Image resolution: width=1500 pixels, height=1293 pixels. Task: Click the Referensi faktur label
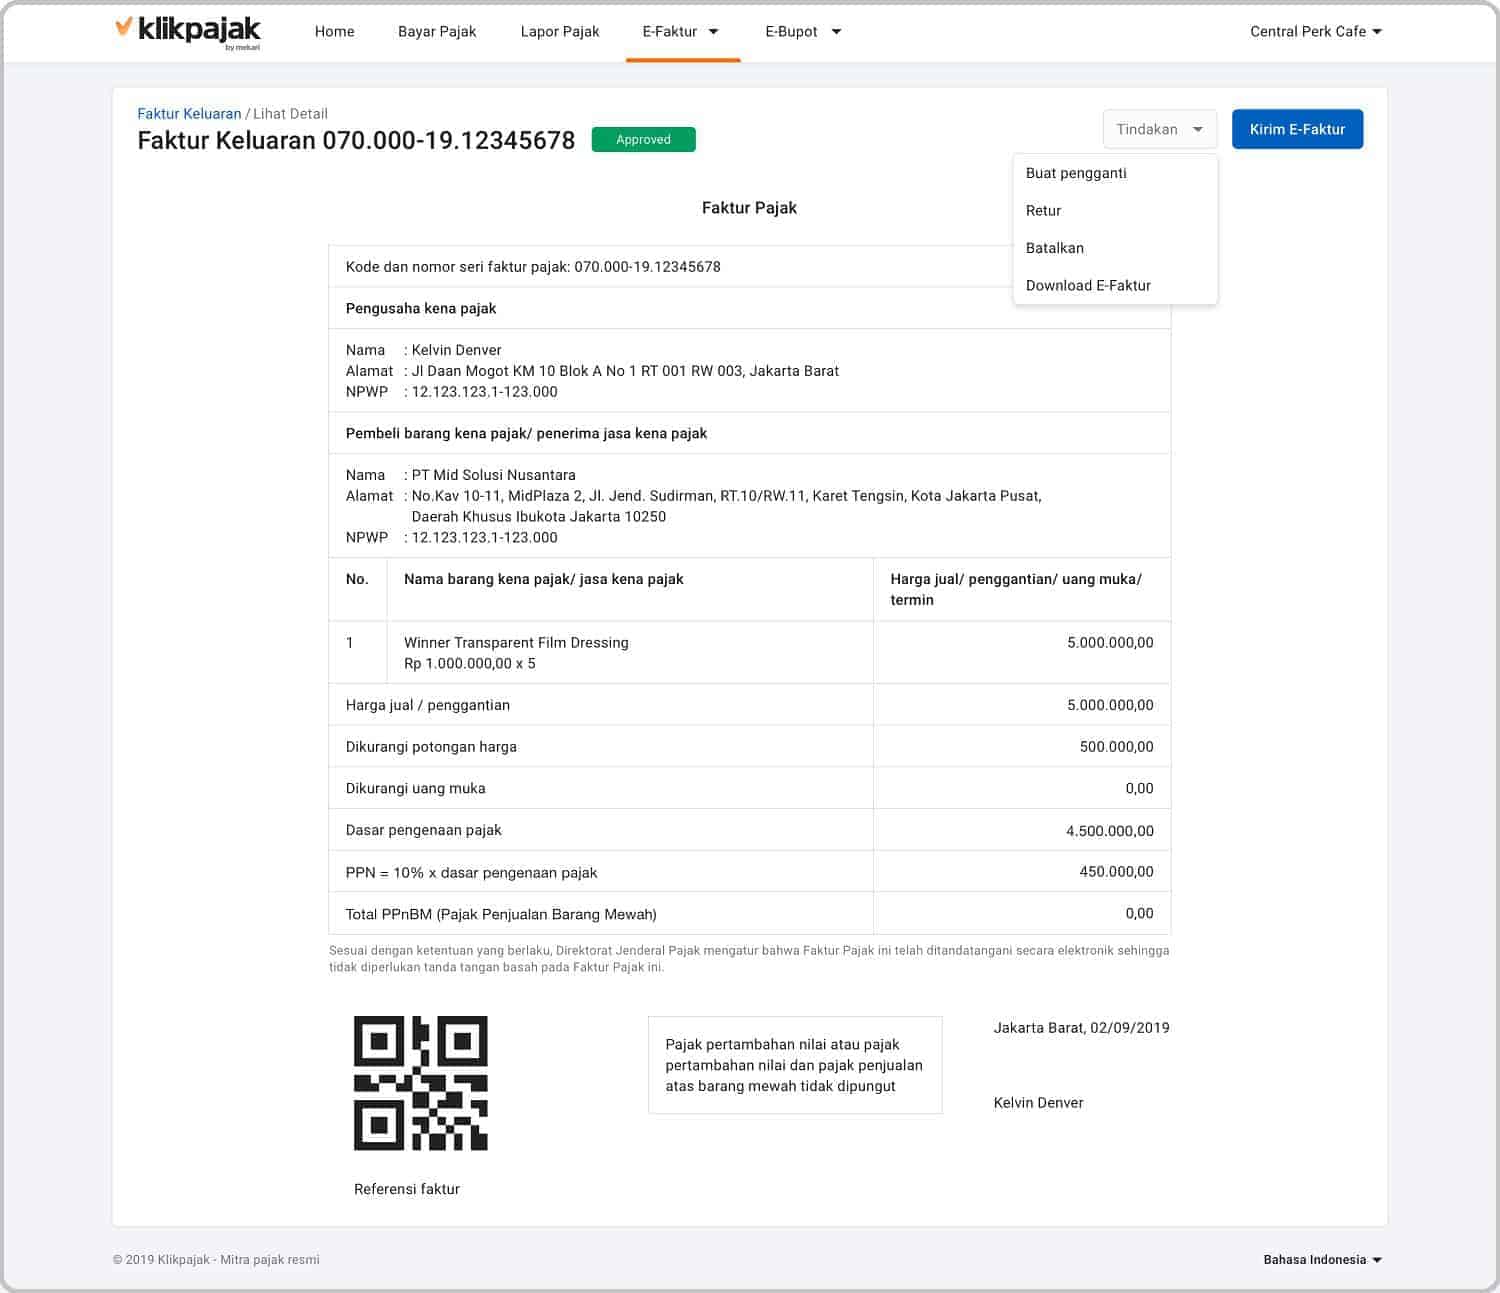point(407,1189)
